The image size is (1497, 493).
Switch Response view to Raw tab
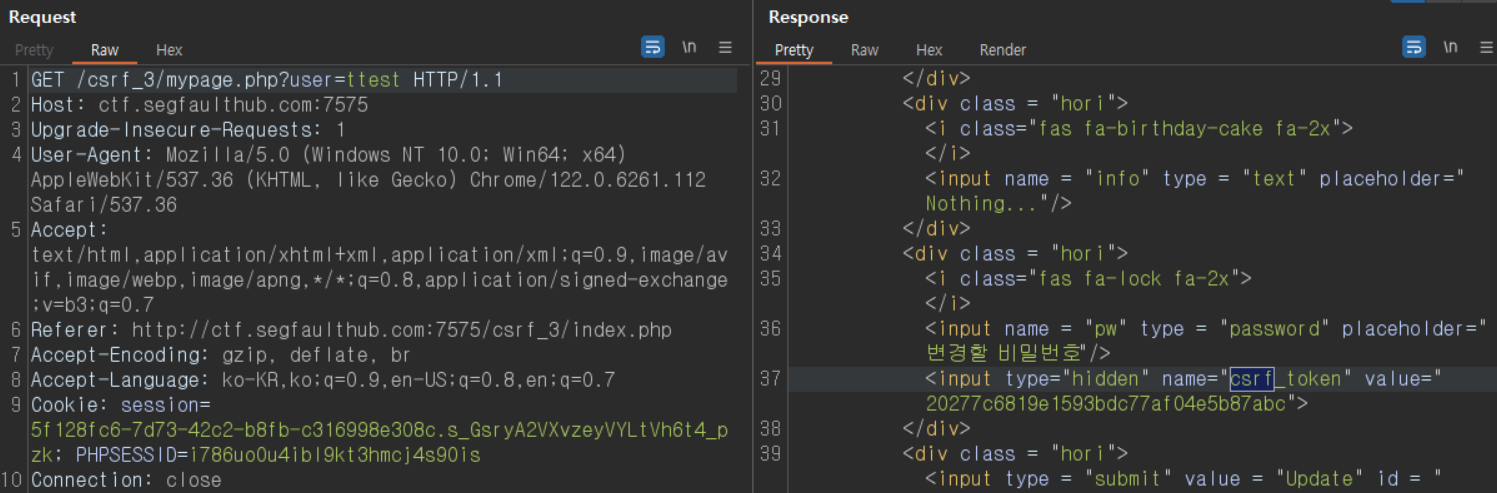coord(865,50)
